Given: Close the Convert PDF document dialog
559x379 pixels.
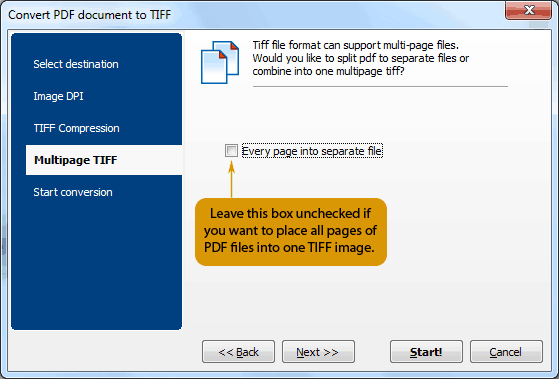Looking at the screenshot, I should [528, 10].
